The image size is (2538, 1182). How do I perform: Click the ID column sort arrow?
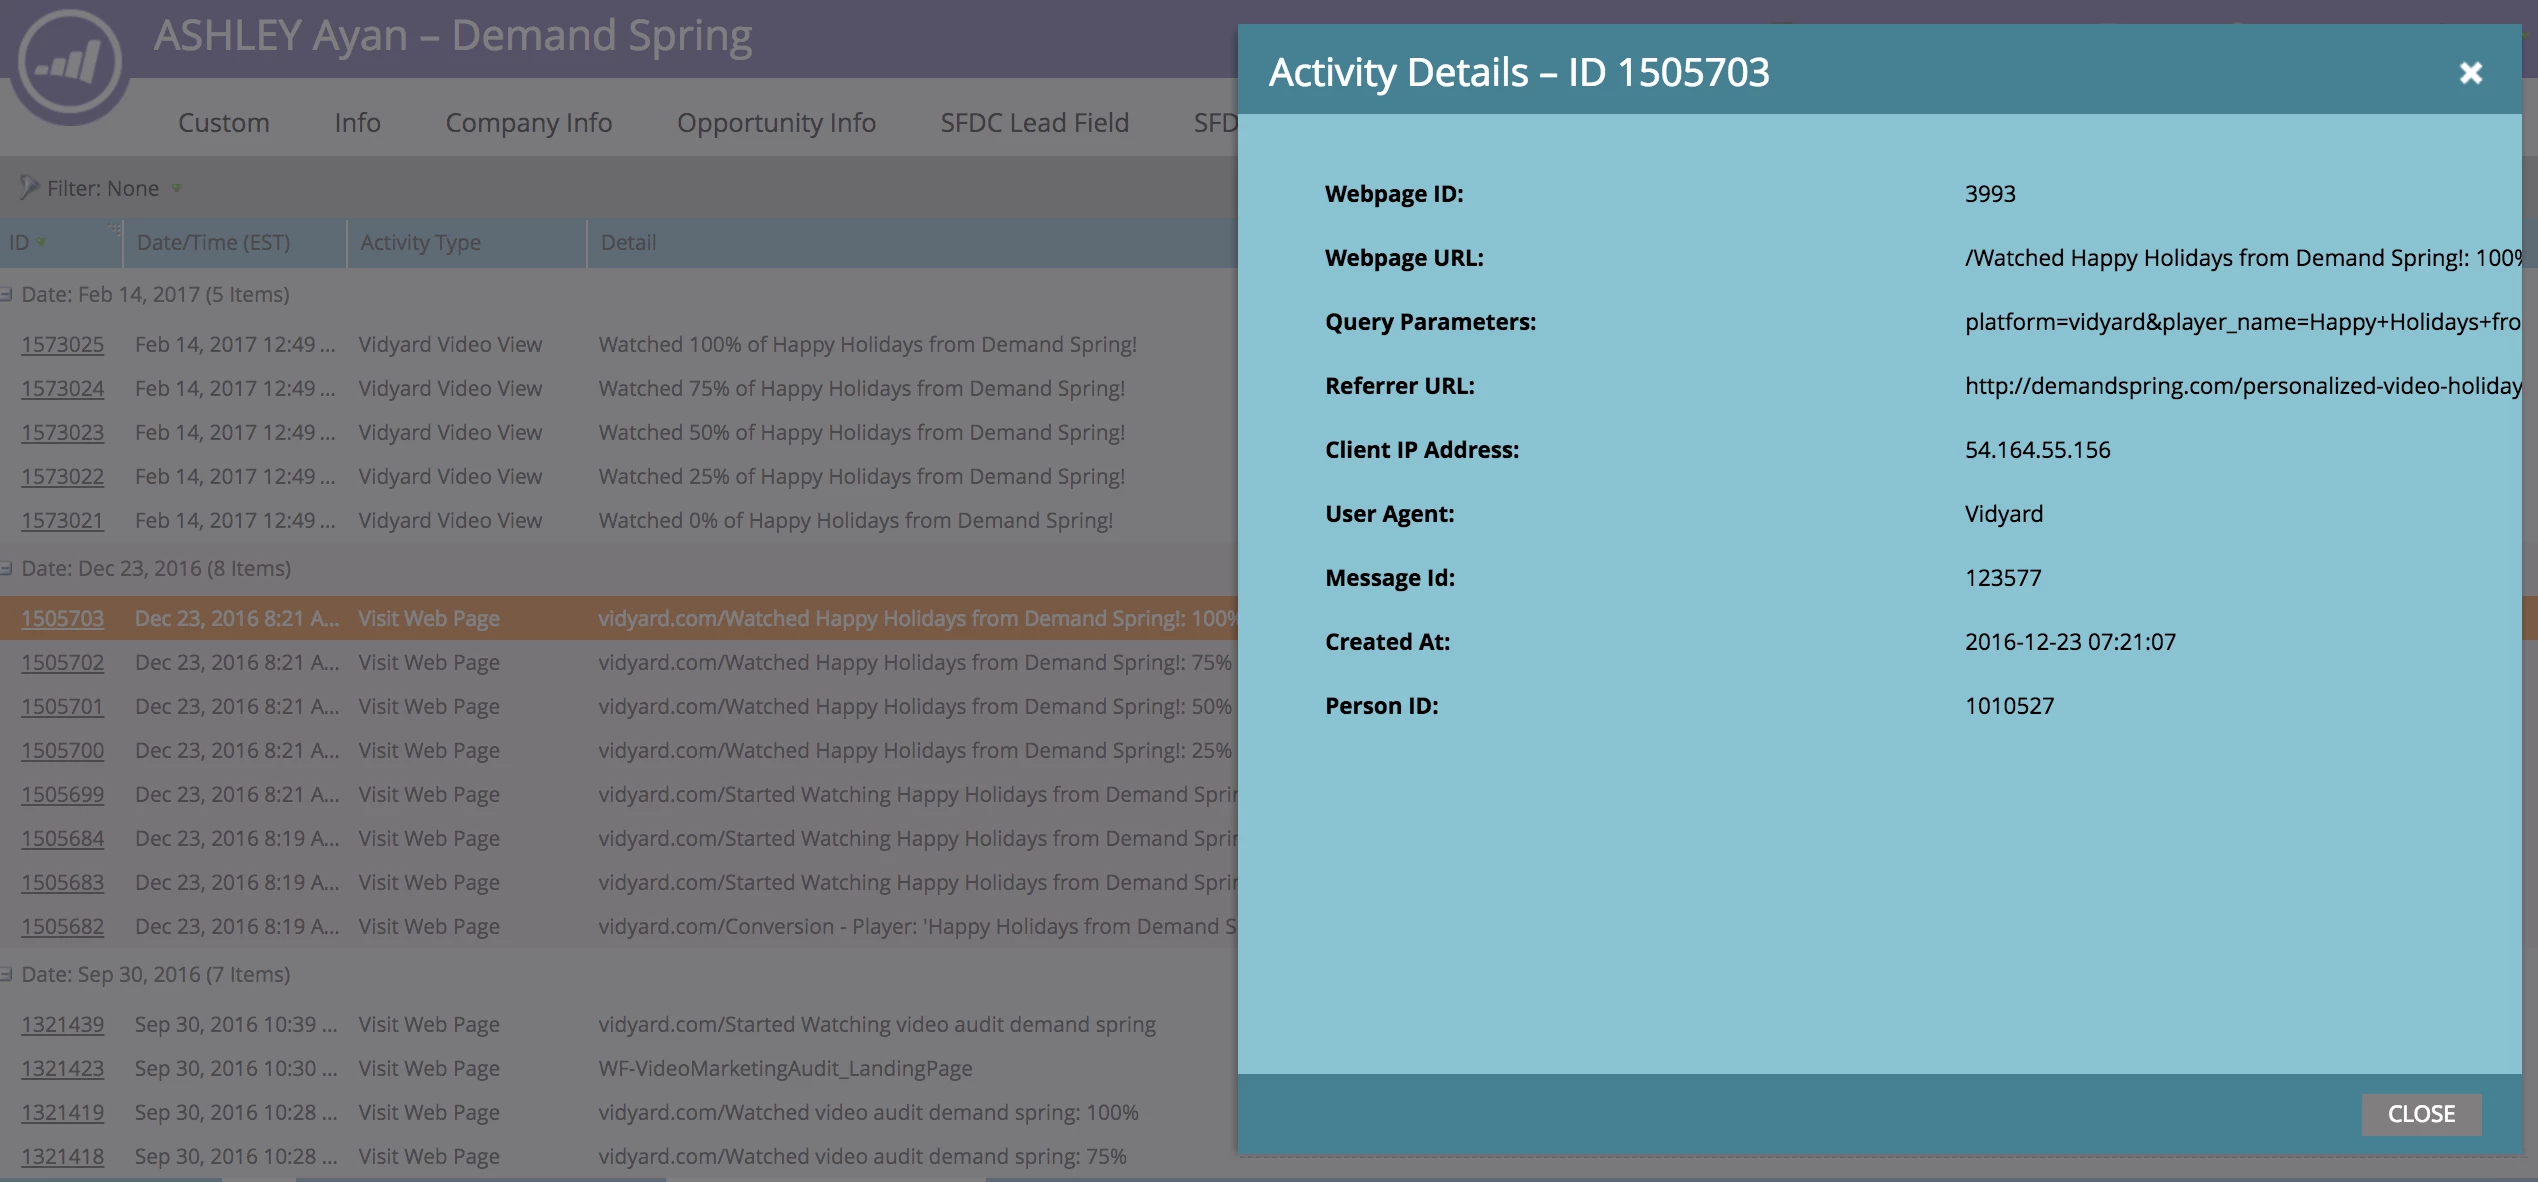pos(42,243)
